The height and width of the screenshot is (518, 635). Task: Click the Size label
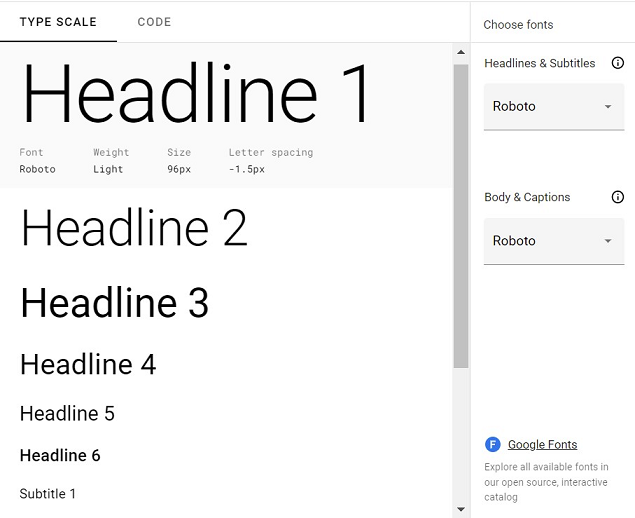coord(179,152)
